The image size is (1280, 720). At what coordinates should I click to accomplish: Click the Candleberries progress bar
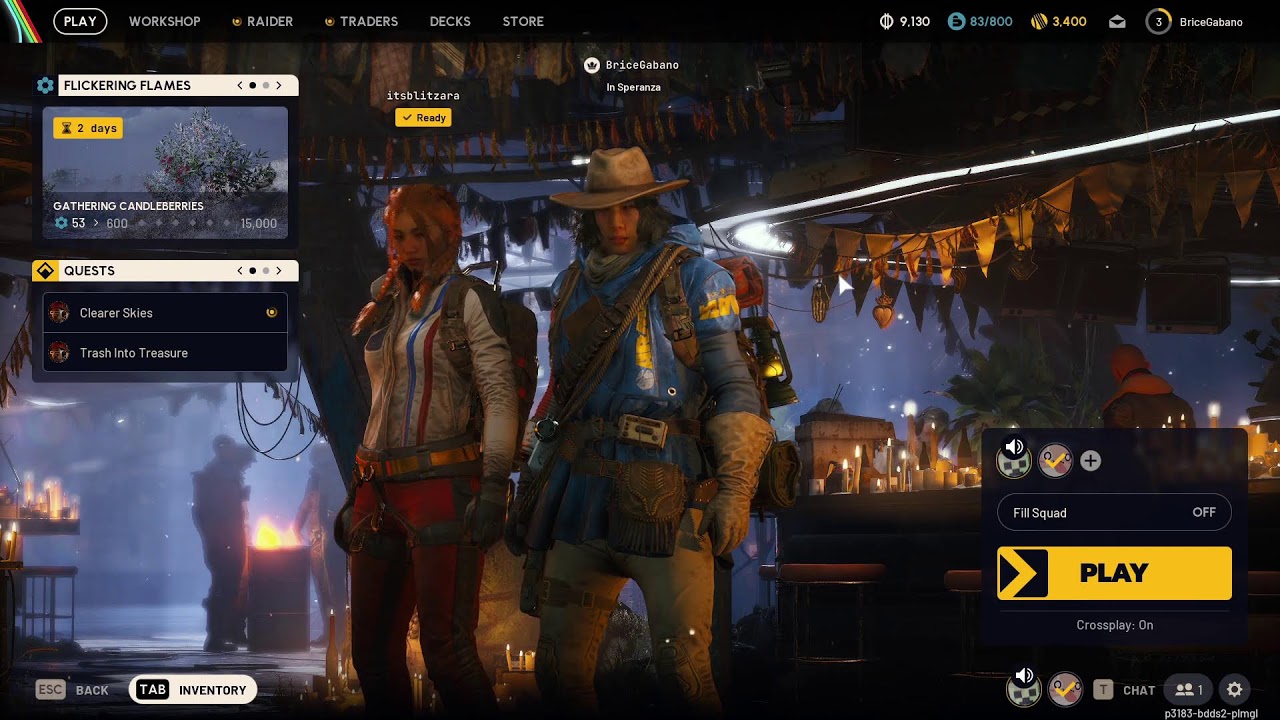pyautogui.click(x=183, y=223)
